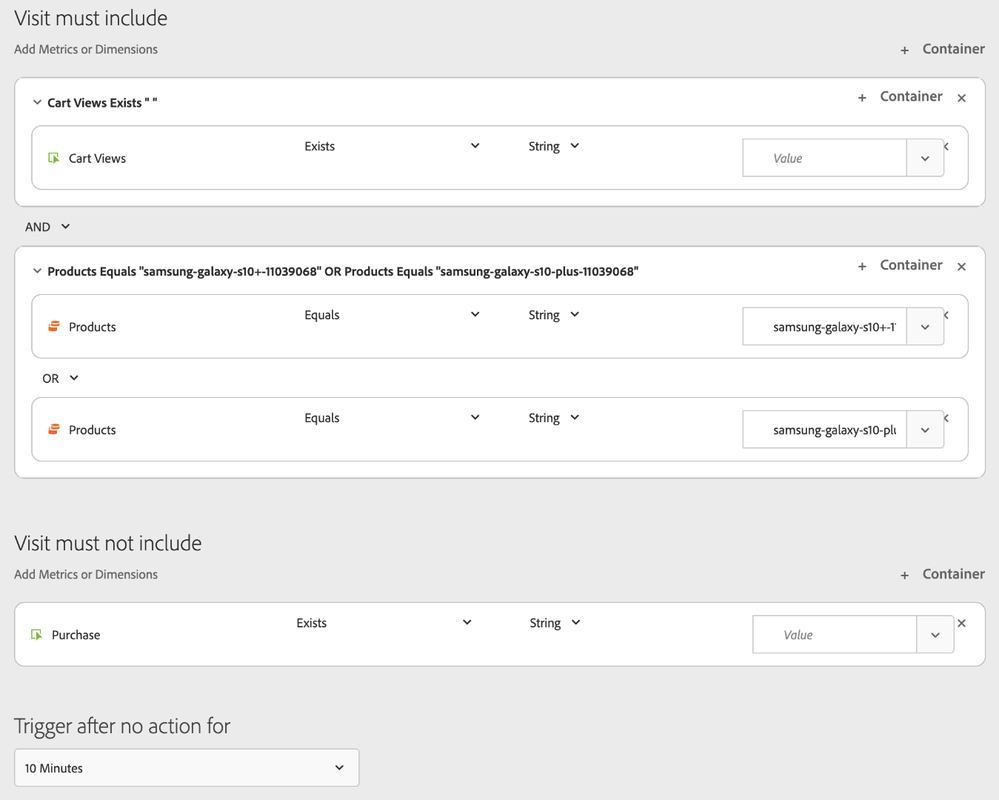The image size is (999, 800).
Task: Open String dropdown for first Products rule
Action: (x=554, y=315)
